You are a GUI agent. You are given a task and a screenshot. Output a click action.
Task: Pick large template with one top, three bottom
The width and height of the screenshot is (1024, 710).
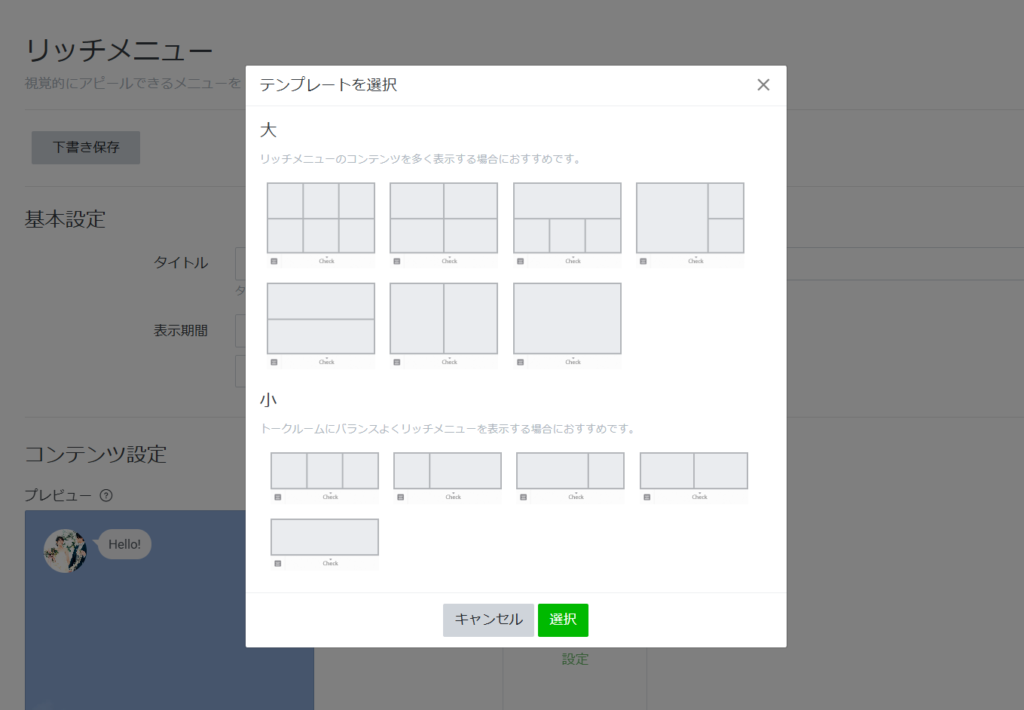[567, 218]
